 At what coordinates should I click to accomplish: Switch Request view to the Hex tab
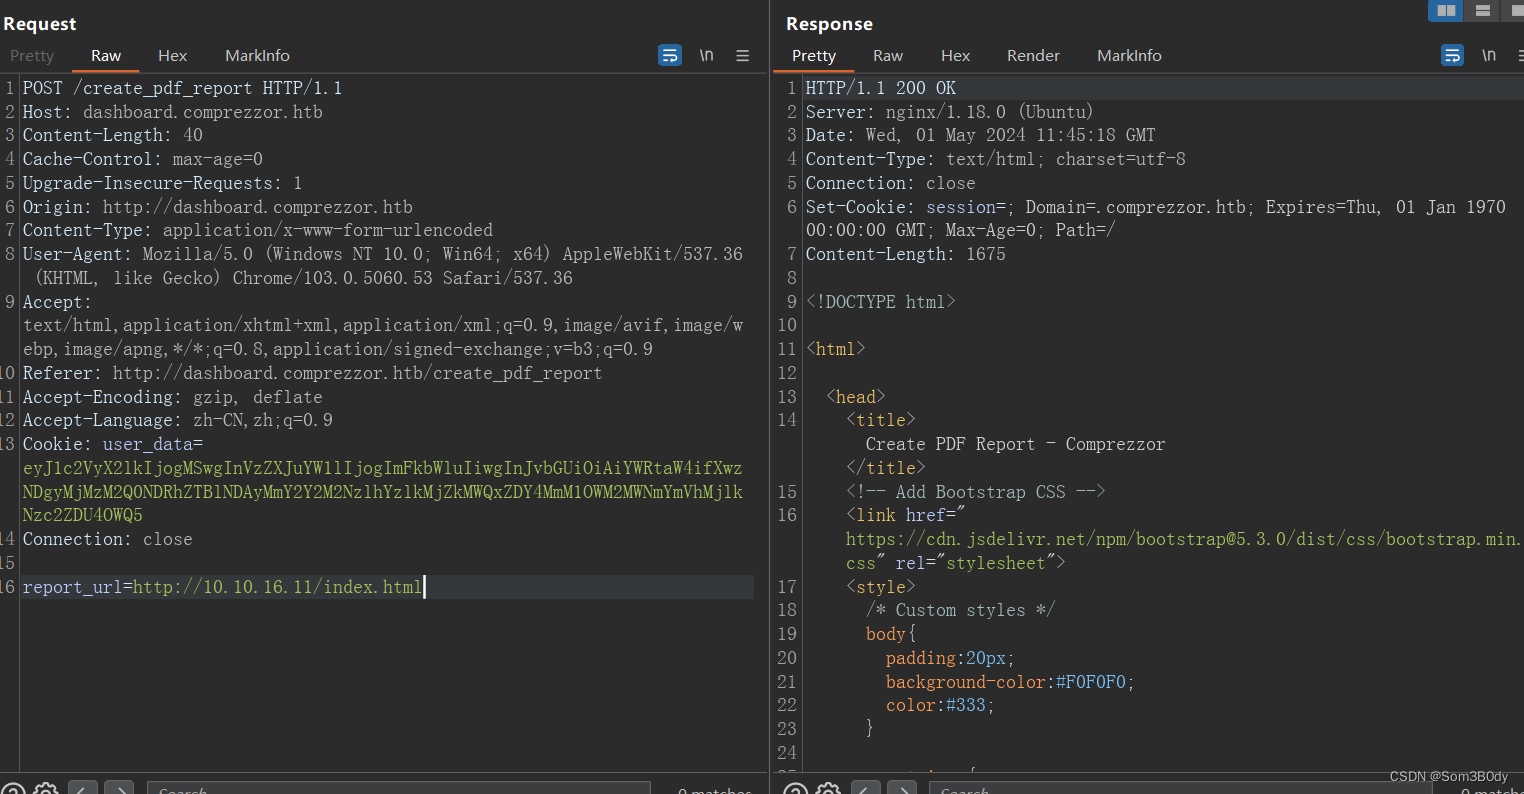(172, 55)
